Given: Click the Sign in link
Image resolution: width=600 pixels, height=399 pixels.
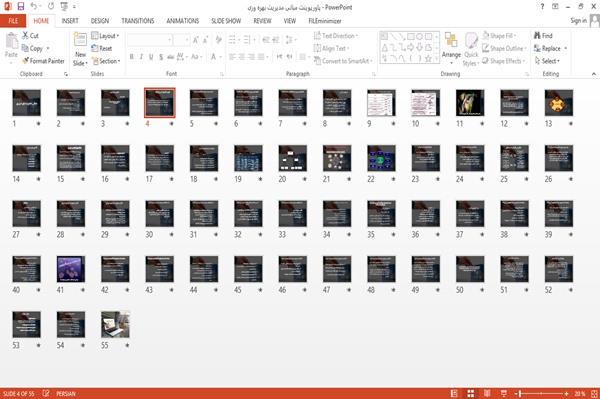Looking at the screenshot, I should tap(578, 20).
